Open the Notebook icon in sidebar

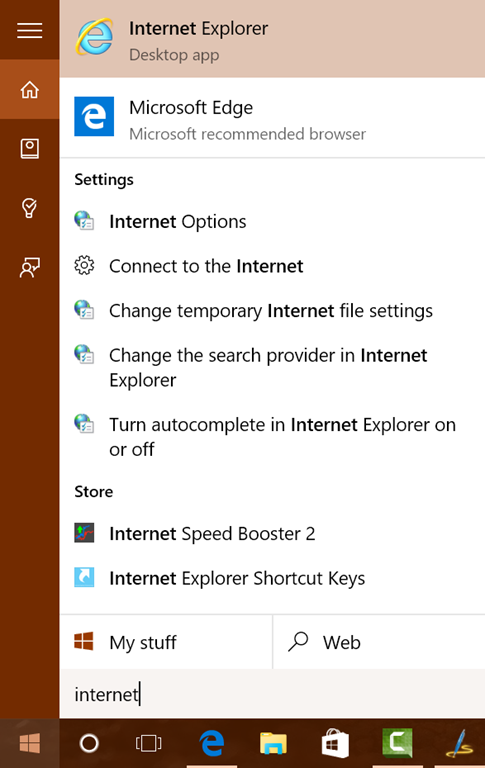coord(29,148)
